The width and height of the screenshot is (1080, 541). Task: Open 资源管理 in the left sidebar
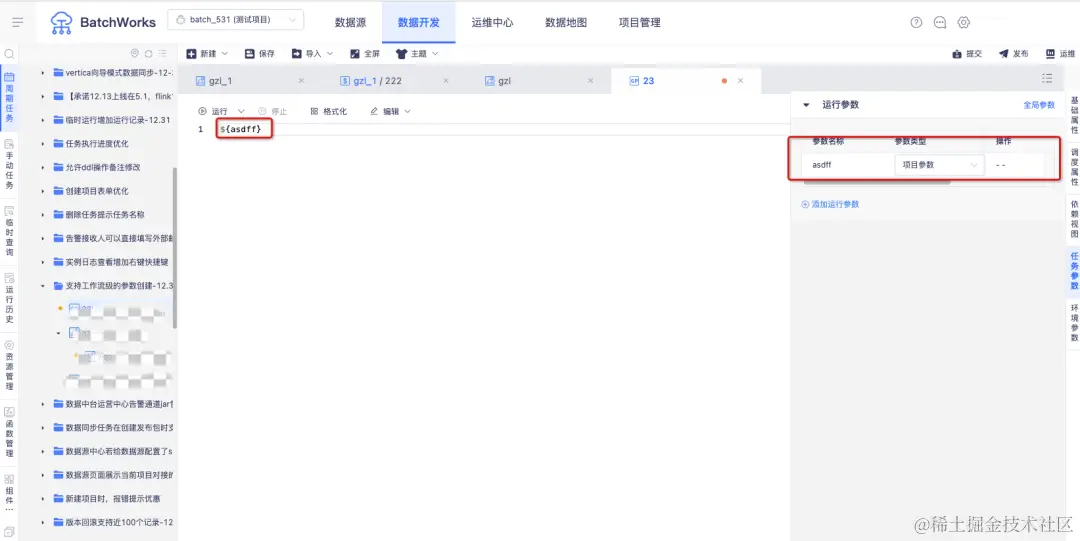[x=10, y=365]
